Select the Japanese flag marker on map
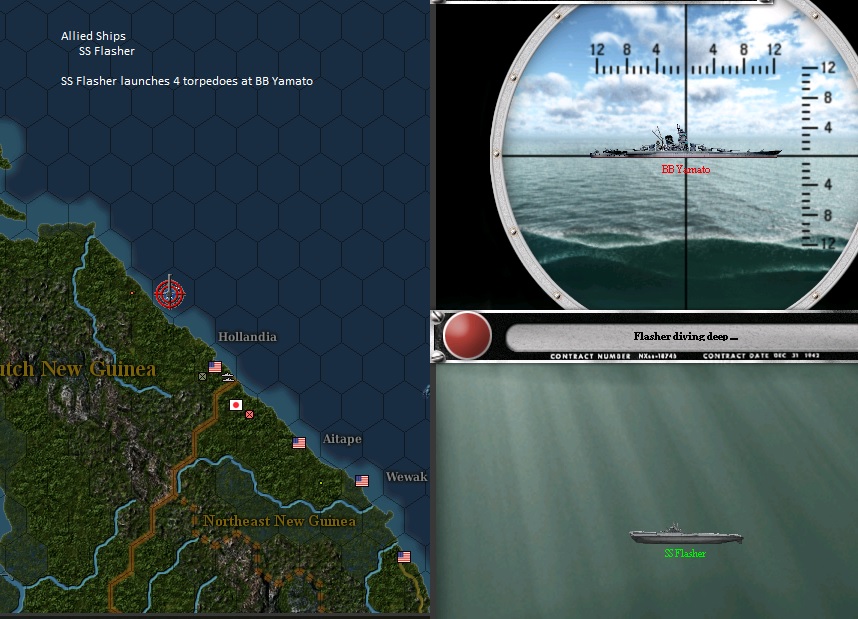 click(236, 405)
